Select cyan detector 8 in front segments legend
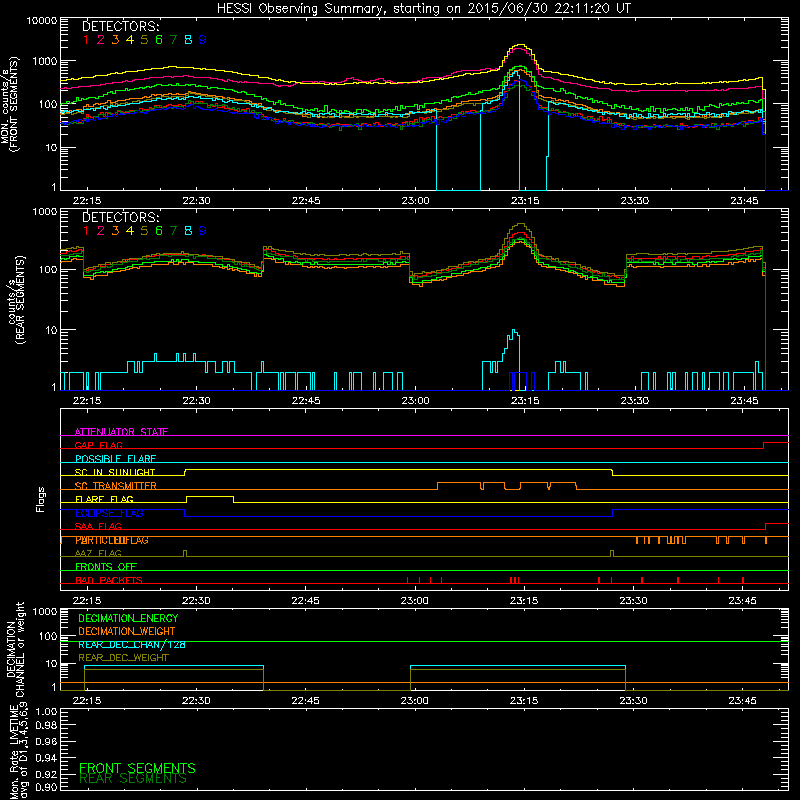The height and width of the screenshot is (800, 800). 188,40
